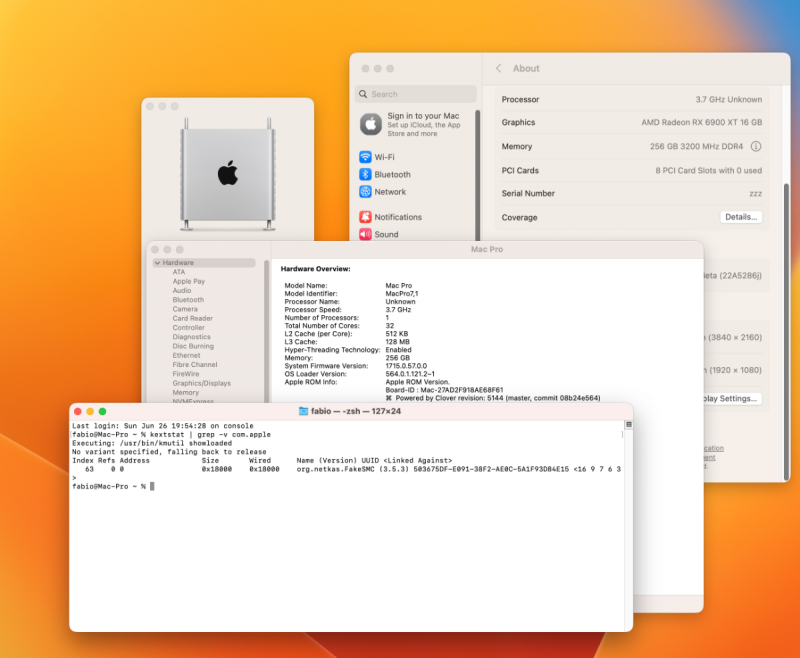Collapse the Hardware tree section
The height and width of the screenshot is (658, 800).
(x=157, y=263)
